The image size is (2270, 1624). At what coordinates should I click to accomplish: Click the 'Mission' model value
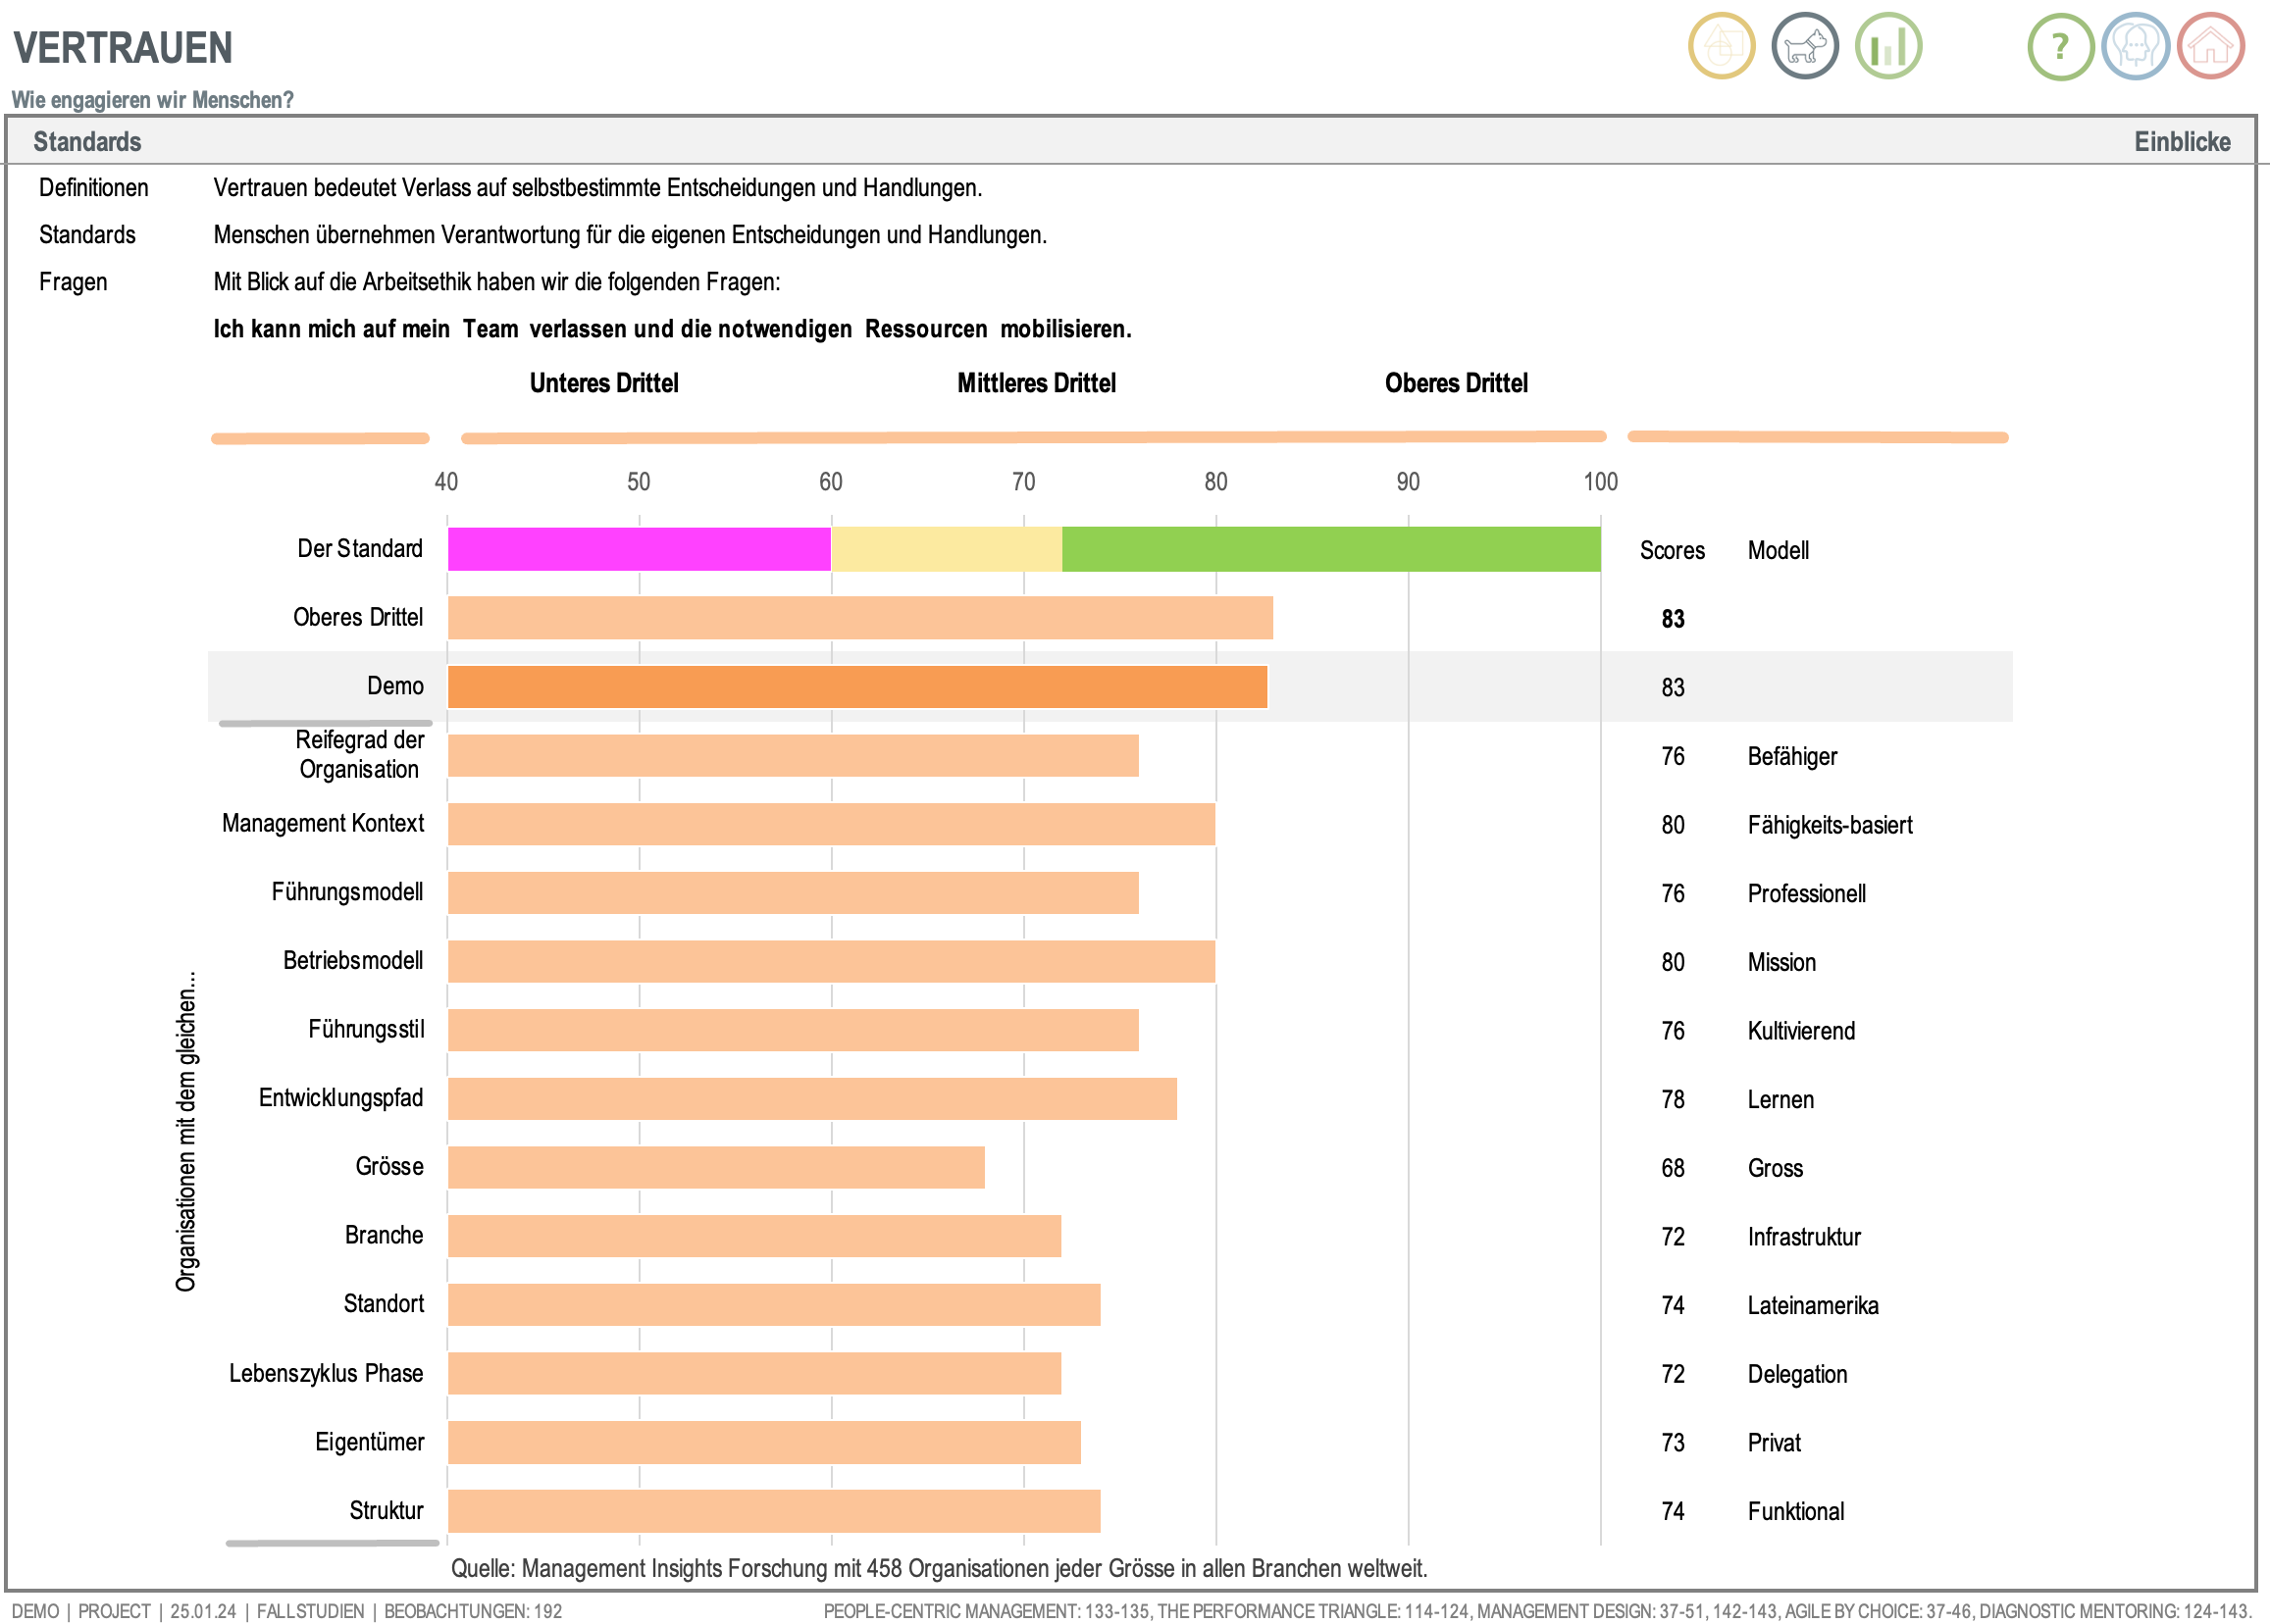pos(1781,963)
